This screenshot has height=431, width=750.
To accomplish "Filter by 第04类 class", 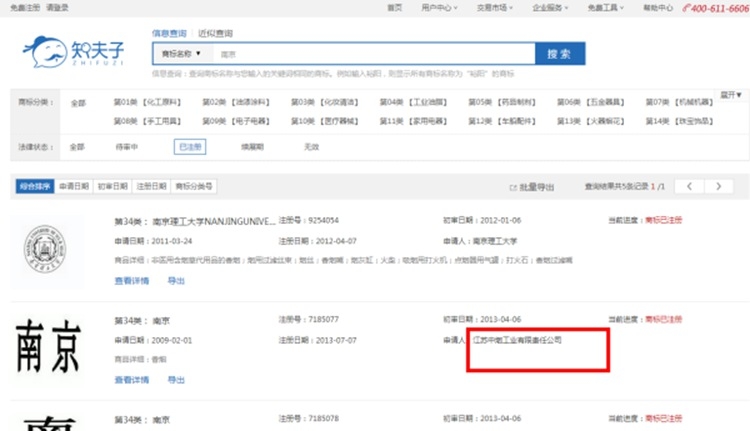I will [x=413, y=102].
